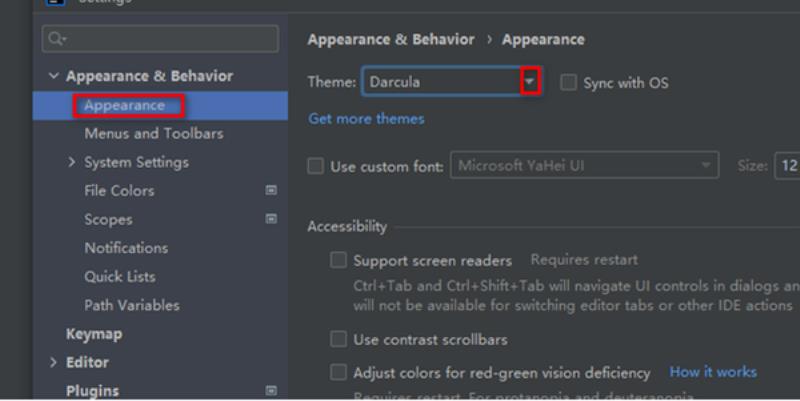Click Plugins badge icon in sidebar
This screenshot has width=800, height=401.
point(271,391)
